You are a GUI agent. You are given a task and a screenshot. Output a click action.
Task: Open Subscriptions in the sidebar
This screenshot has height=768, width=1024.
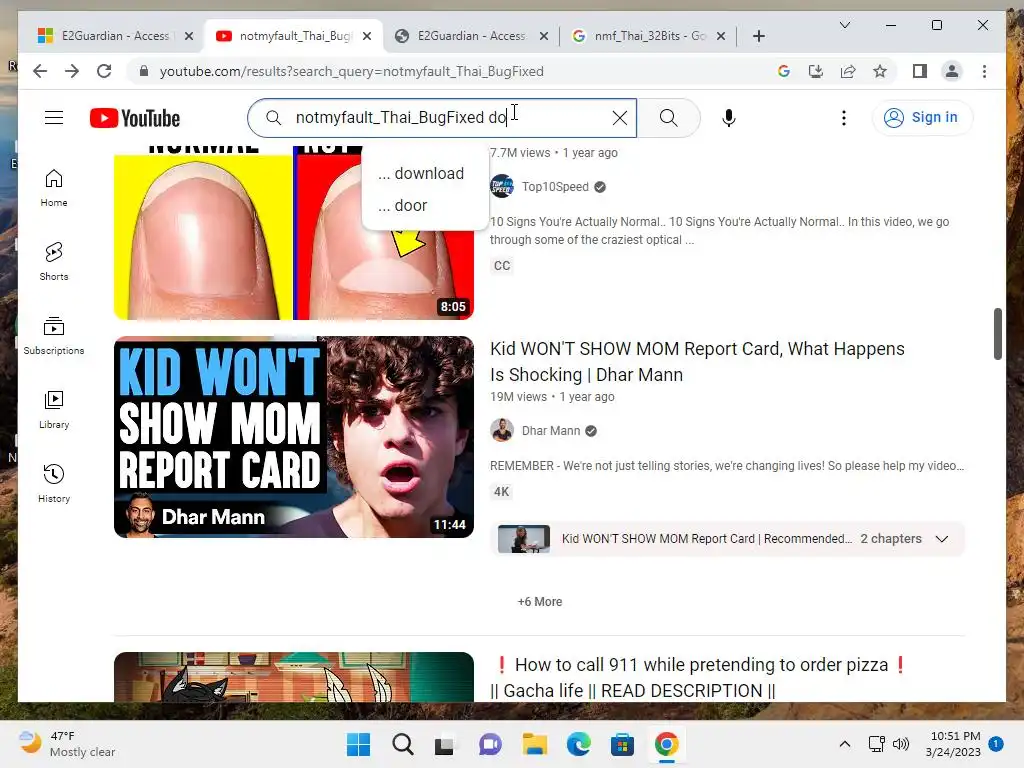54,336
